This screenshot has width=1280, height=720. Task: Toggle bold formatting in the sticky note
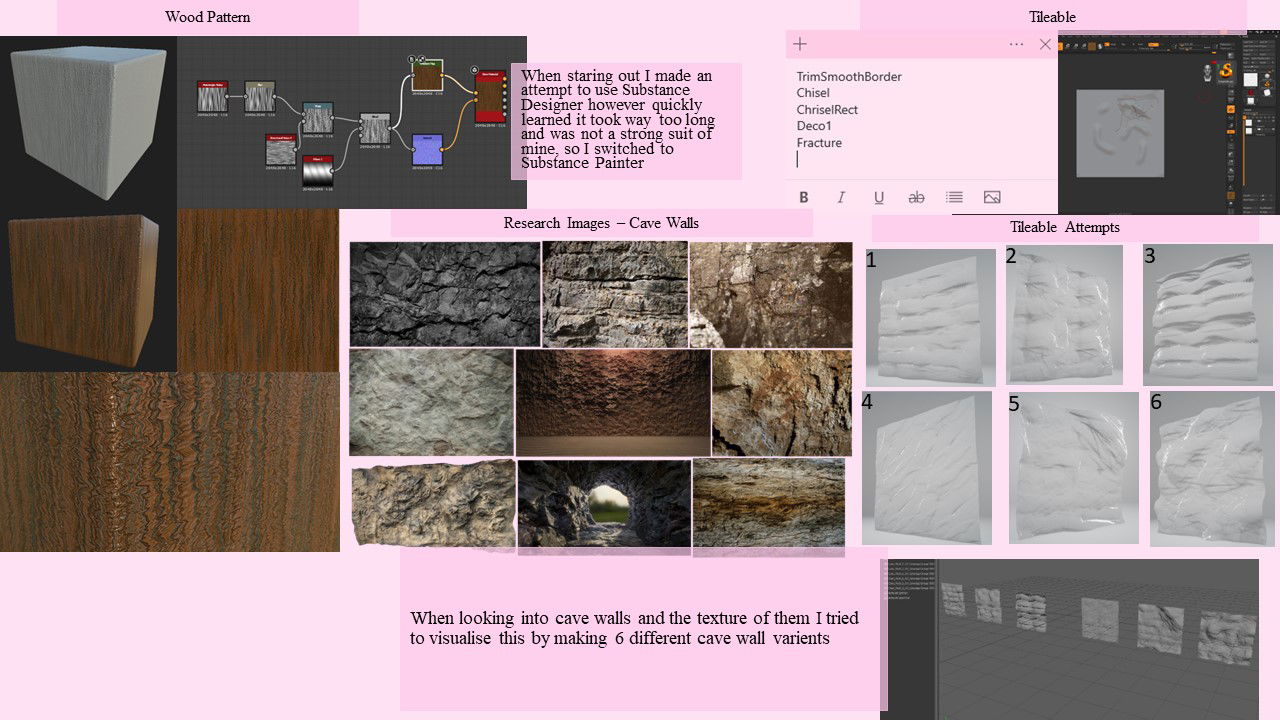point(803,197)
